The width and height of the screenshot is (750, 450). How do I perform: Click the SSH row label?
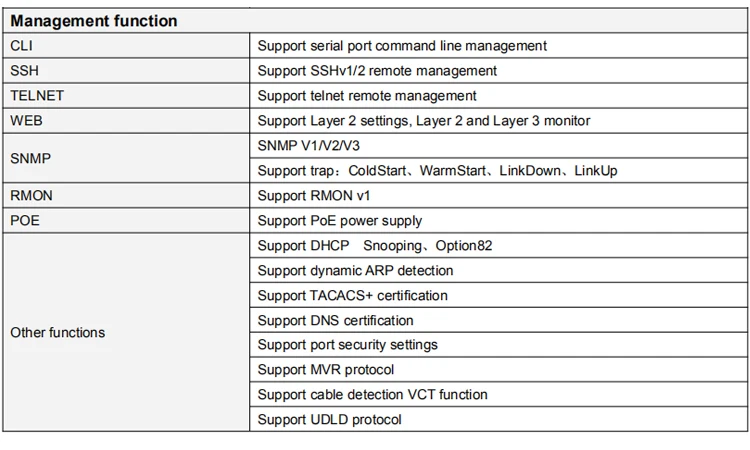point(24,71)
